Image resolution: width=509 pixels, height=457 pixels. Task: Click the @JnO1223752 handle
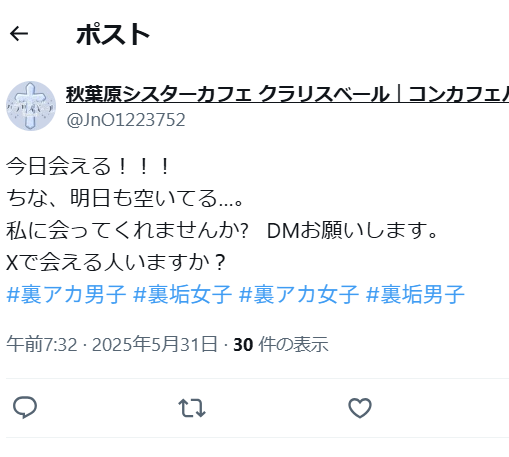[x=126, y=120]
